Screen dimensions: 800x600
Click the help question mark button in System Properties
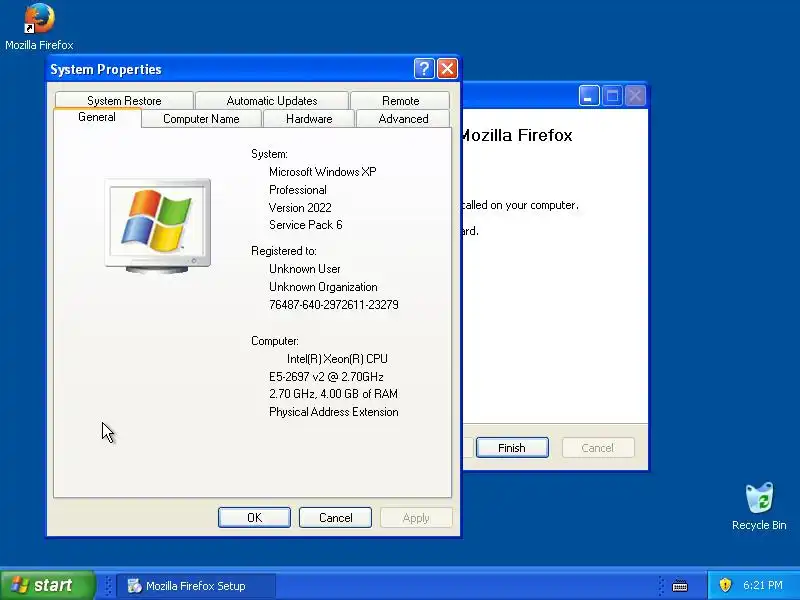424,68
